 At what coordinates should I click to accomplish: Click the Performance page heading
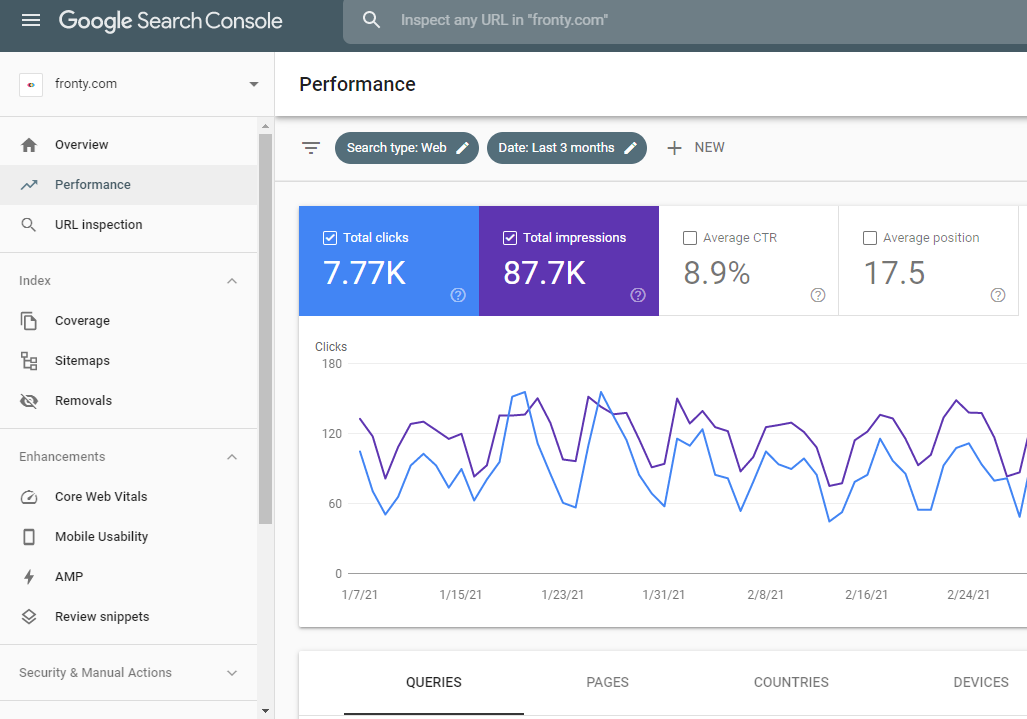(357, 84)
